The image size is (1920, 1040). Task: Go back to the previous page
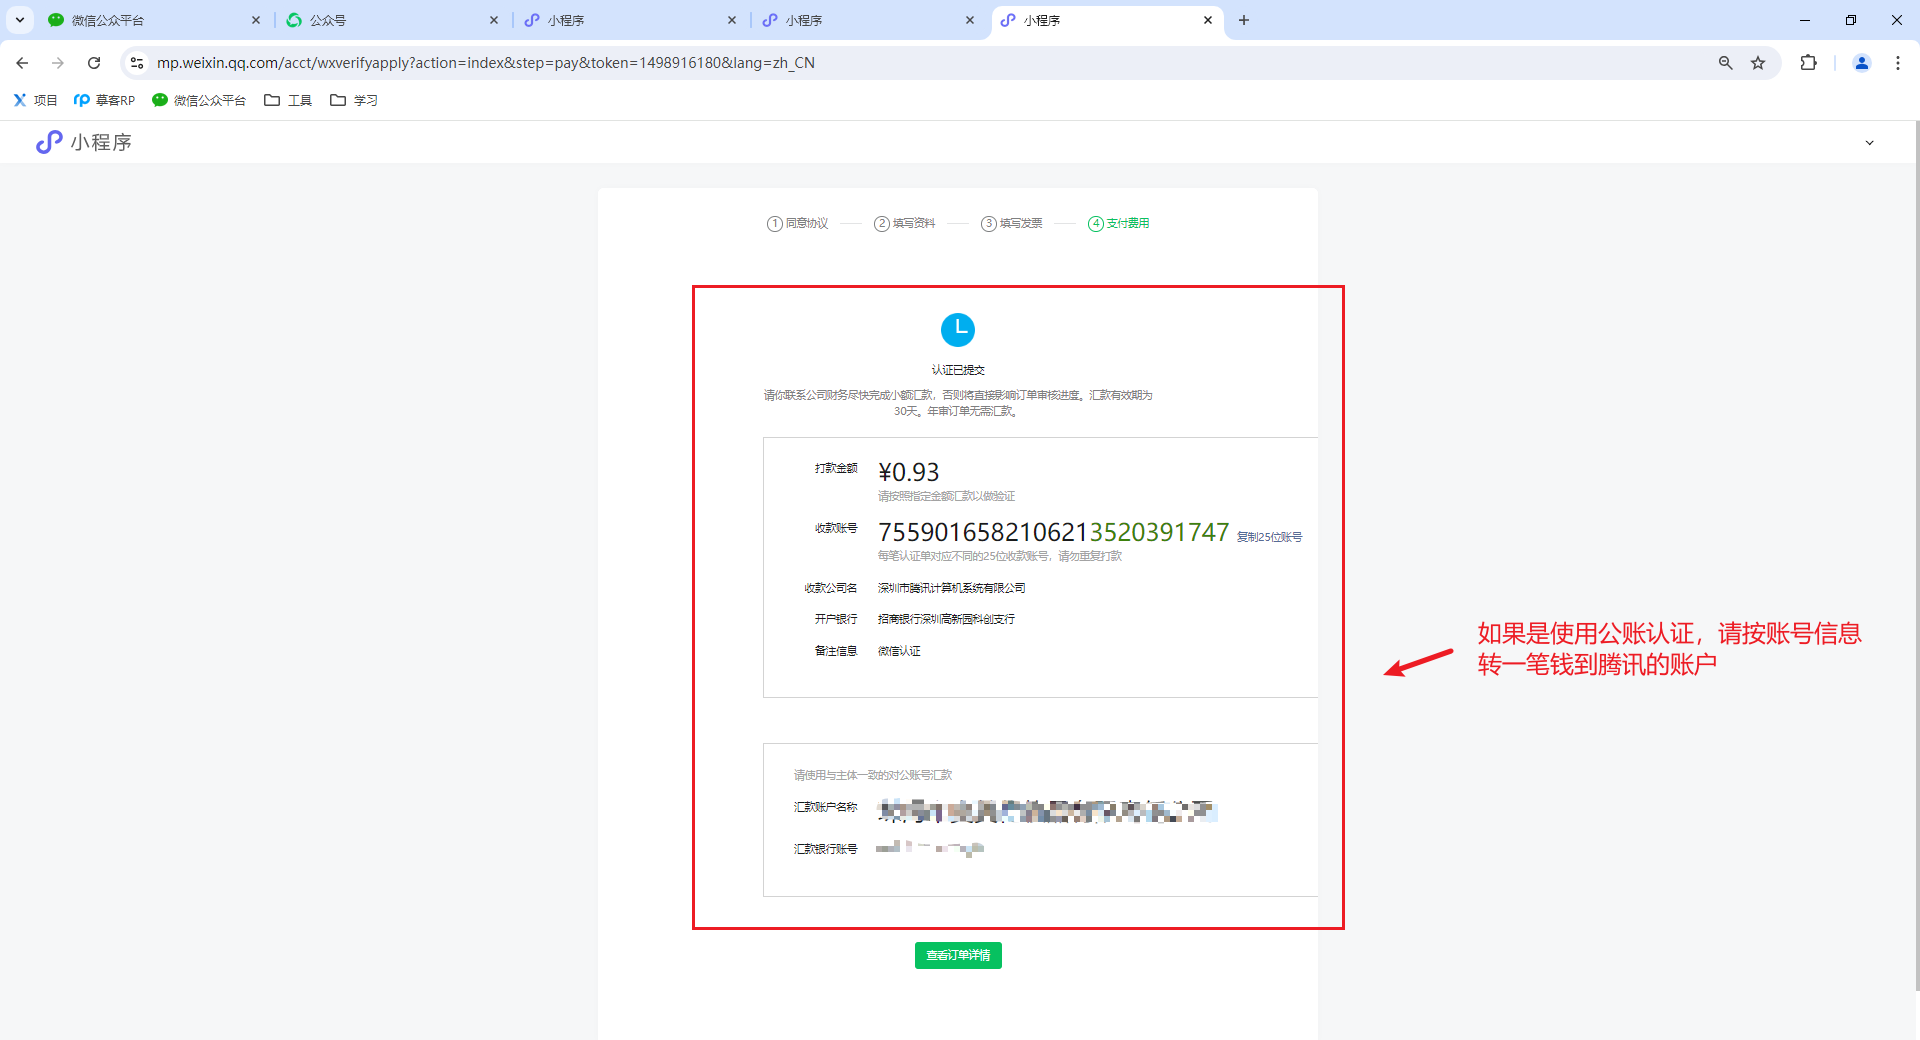tap(22, 63)
